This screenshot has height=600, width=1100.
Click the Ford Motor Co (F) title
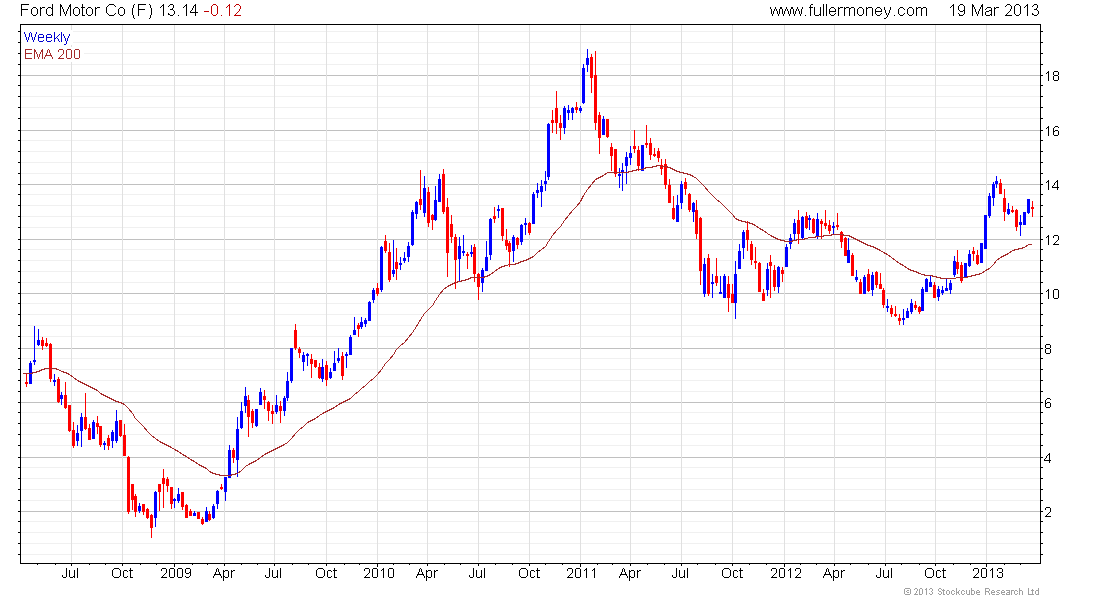[x=86, y=11]
